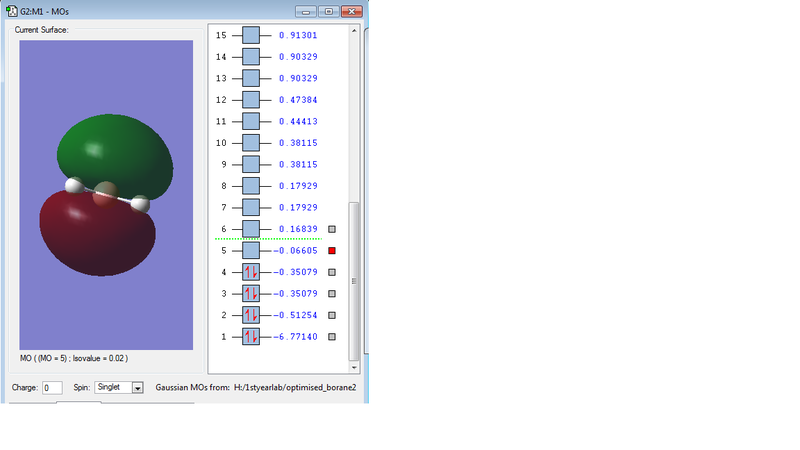
Task: Click the Current Surface label
Action: click(41, 30)
